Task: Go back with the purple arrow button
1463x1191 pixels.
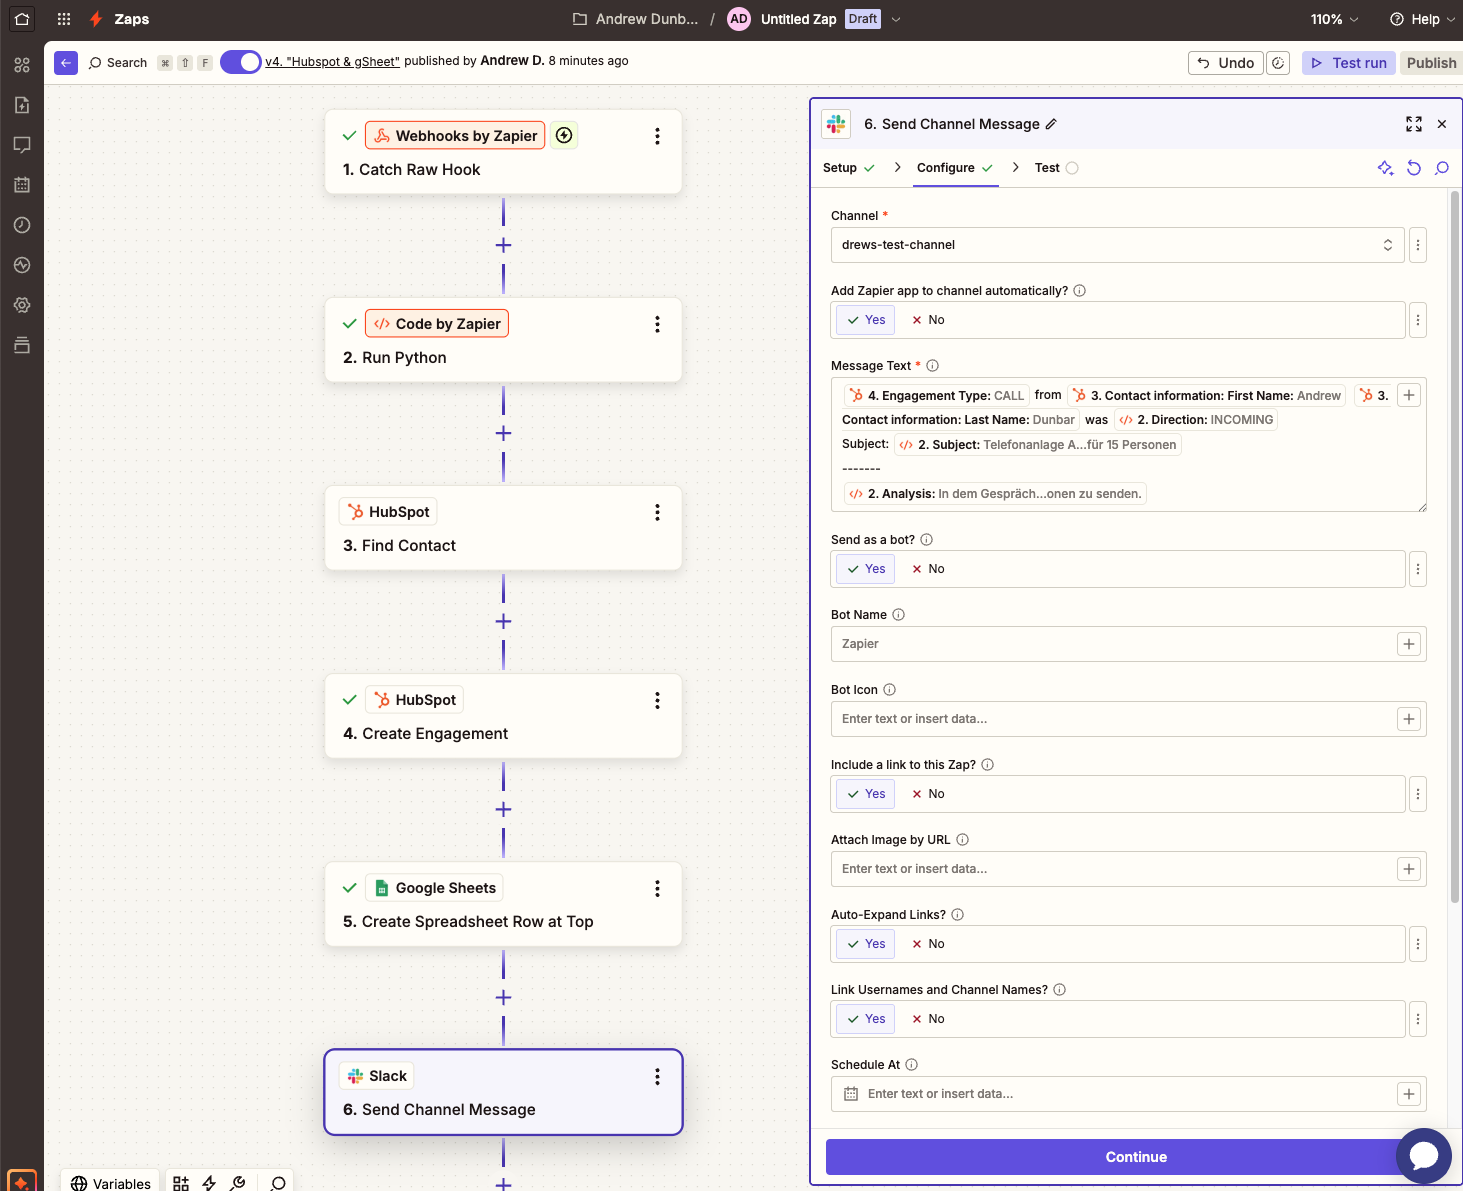Action: click(66, 63)
